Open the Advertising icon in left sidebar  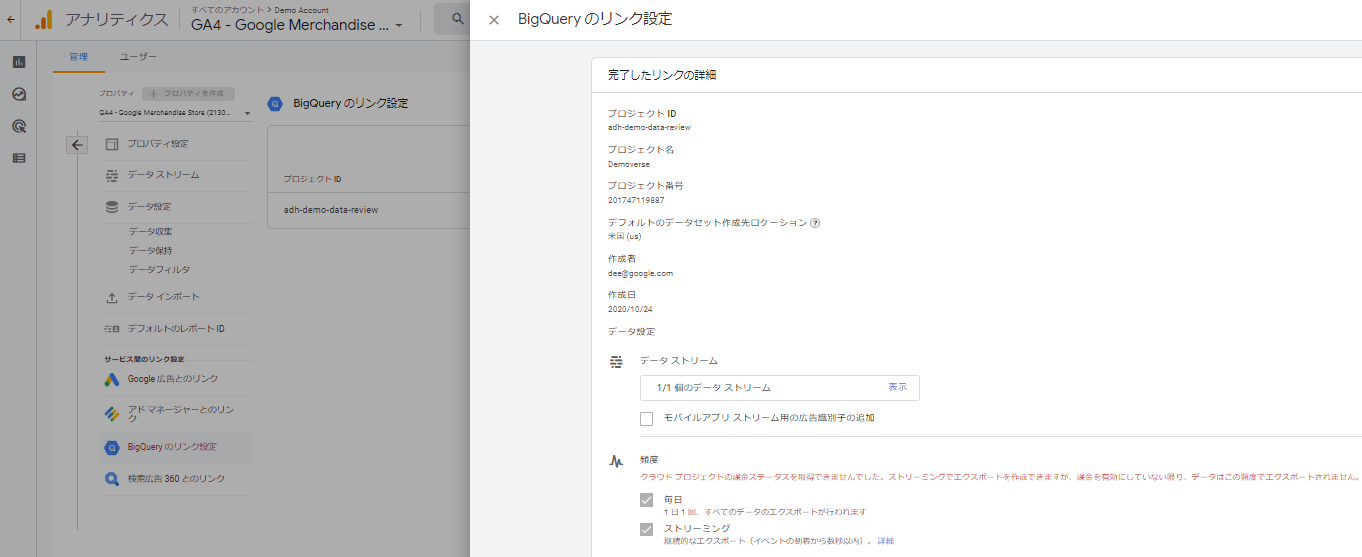pyautogui.click(x=18, y=126)
